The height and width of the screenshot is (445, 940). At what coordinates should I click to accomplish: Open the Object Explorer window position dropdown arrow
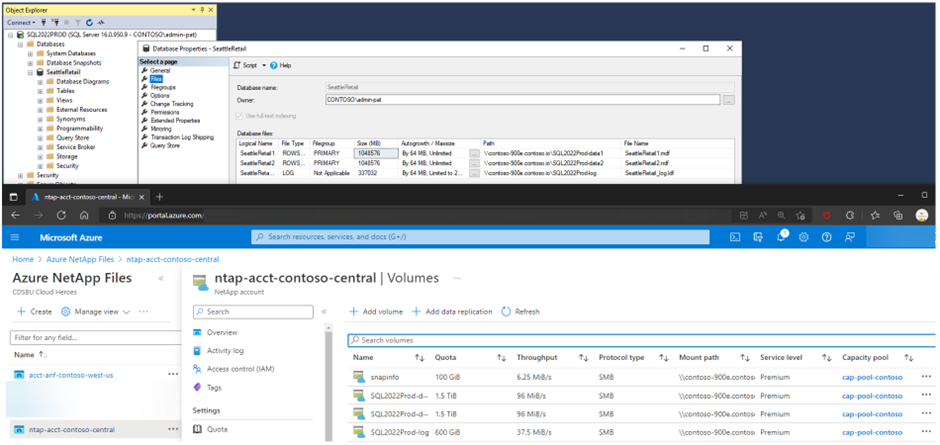pyautogui.click(x=193, y=10)
